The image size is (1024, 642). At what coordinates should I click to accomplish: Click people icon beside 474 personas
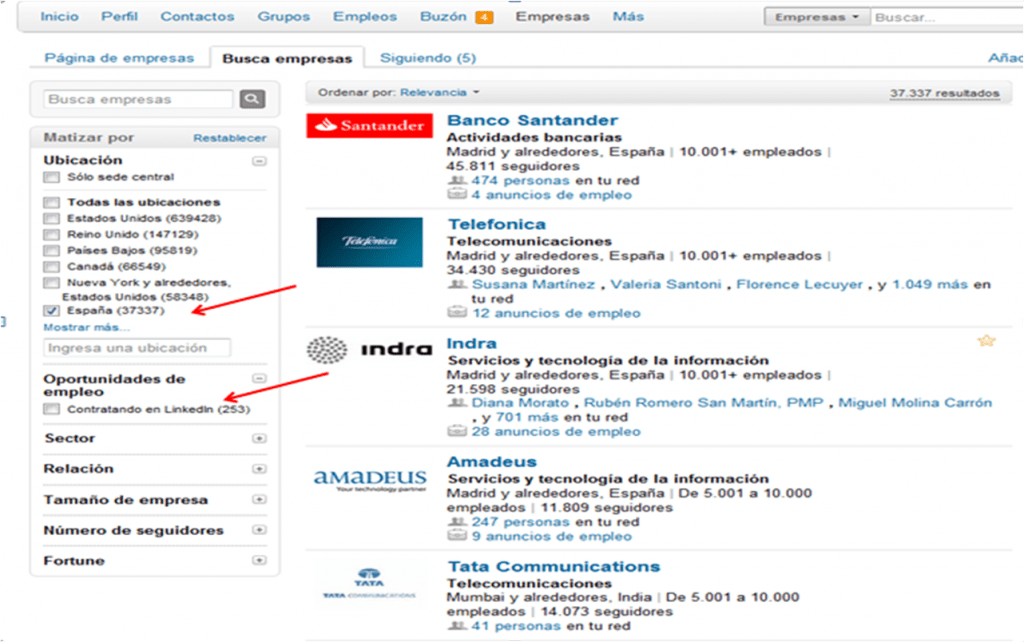(457, 180)
